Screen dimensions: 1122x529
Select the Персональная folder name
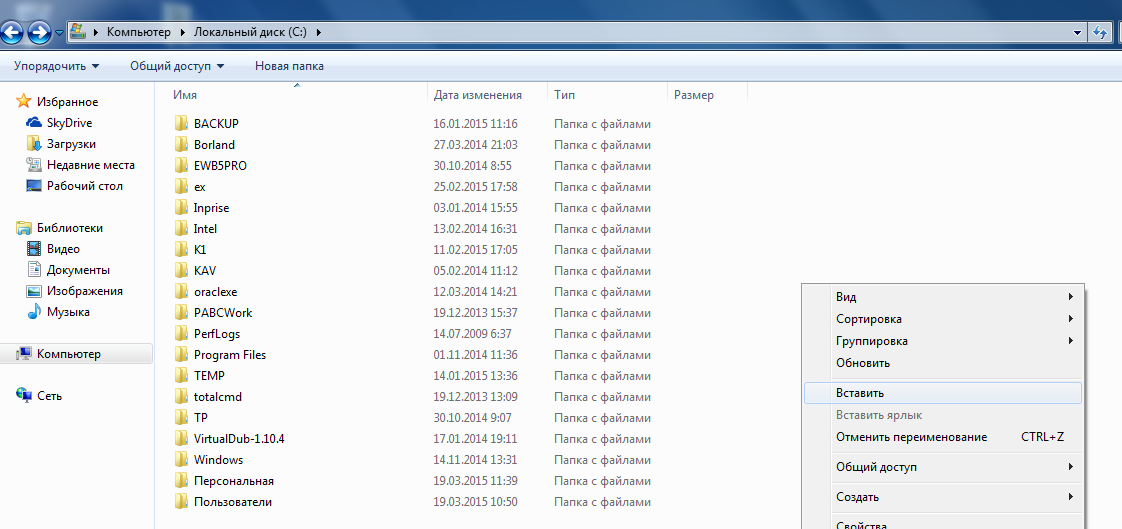234,480
